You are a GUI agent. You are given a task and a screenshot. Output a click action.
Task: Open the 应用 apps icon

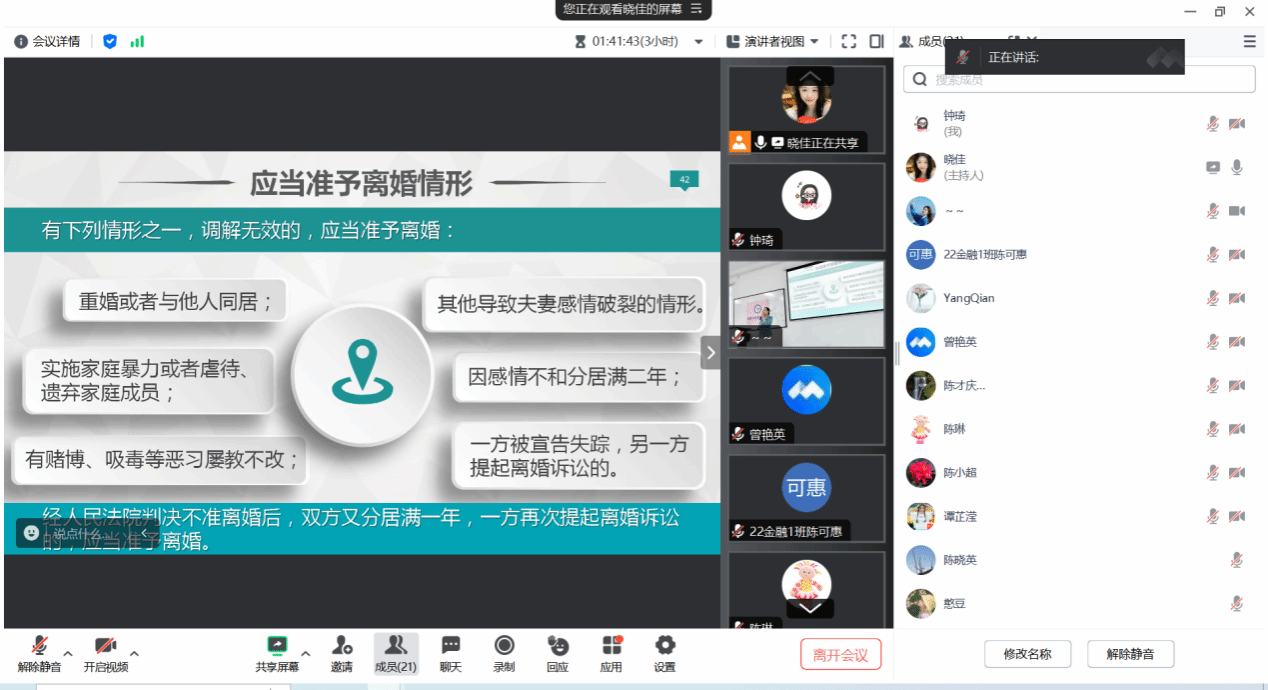tap(611, 646)
